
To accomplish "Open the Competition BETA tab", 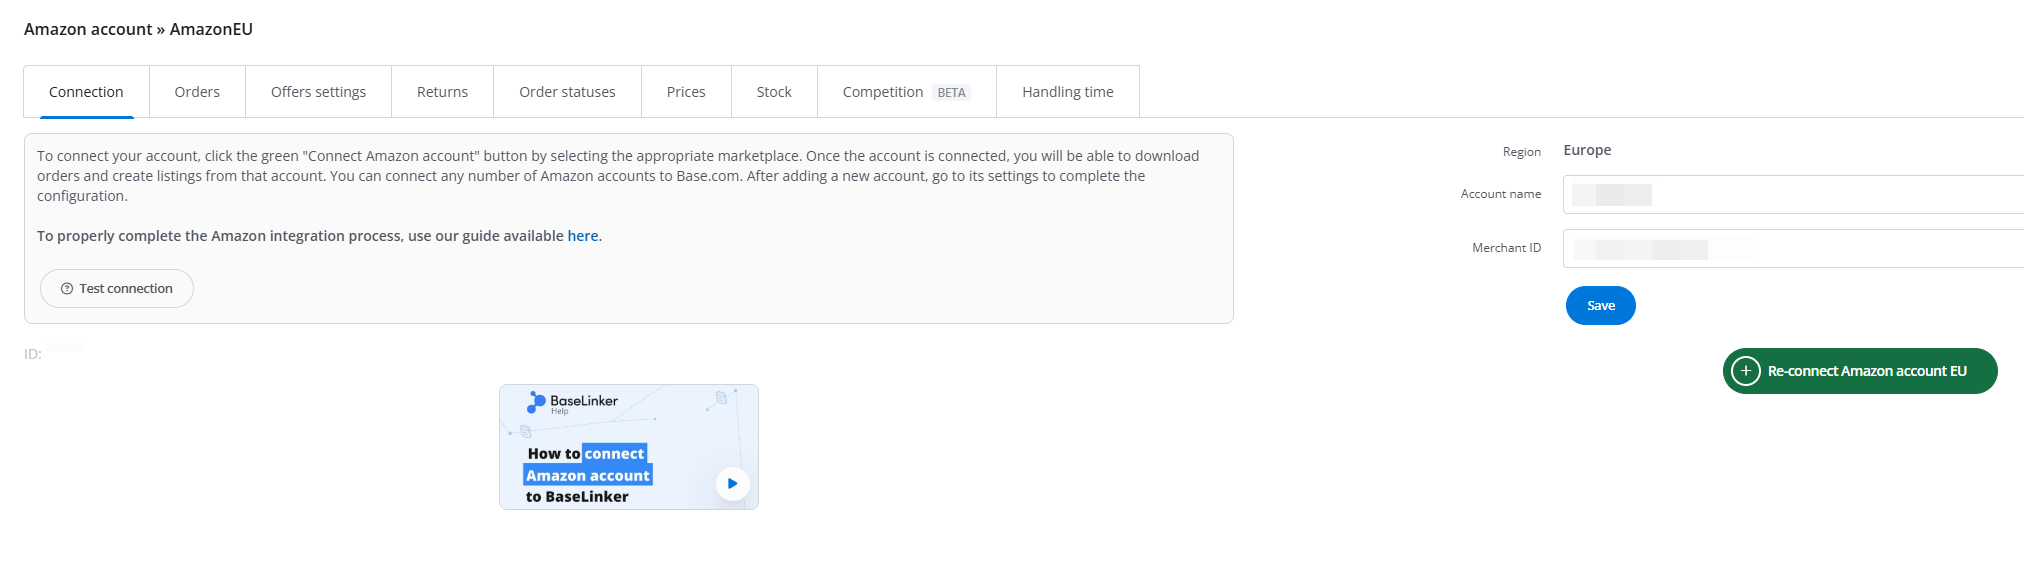I will [906, 92].
